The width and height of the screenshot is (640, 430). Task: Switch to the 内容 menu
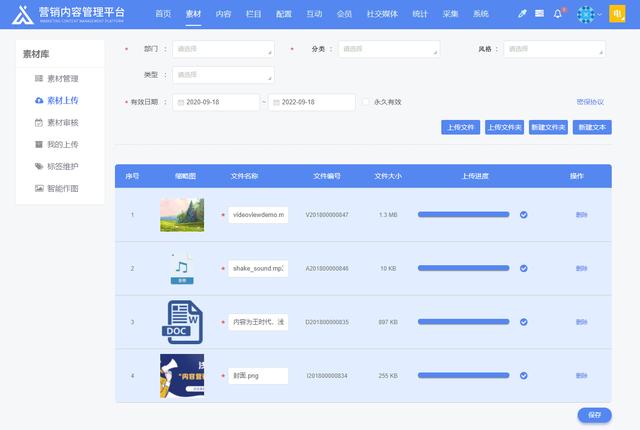(x=223, y=14)
